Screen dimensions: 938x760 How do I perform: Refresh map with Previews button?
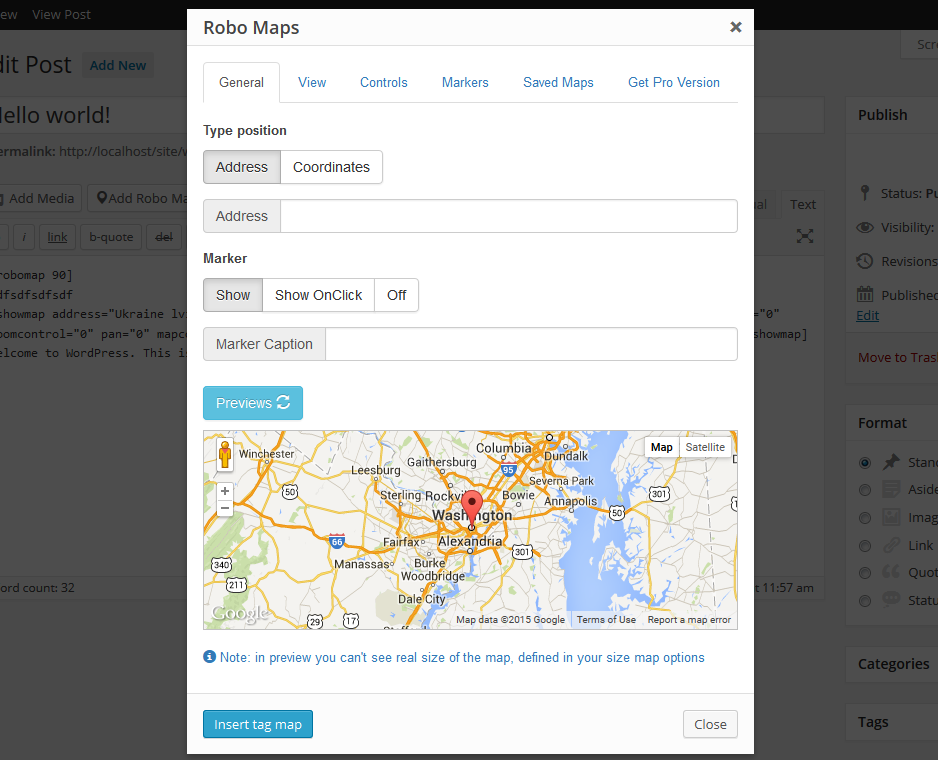click(253, 403)
